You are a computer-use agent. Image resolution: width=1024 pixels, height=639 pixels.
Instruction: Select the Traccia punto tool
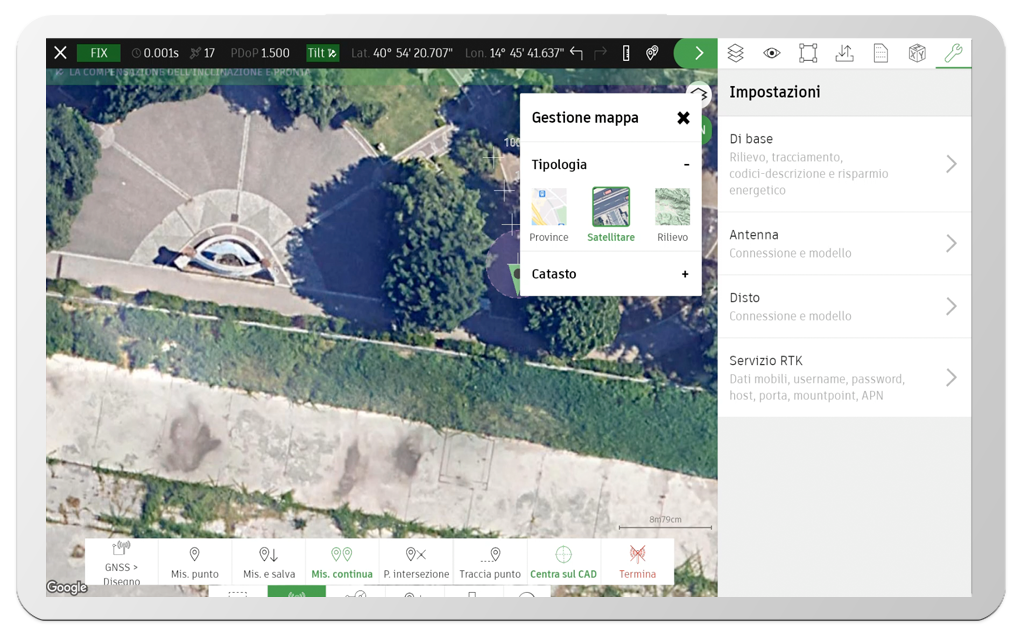click(x=490, y=561)
